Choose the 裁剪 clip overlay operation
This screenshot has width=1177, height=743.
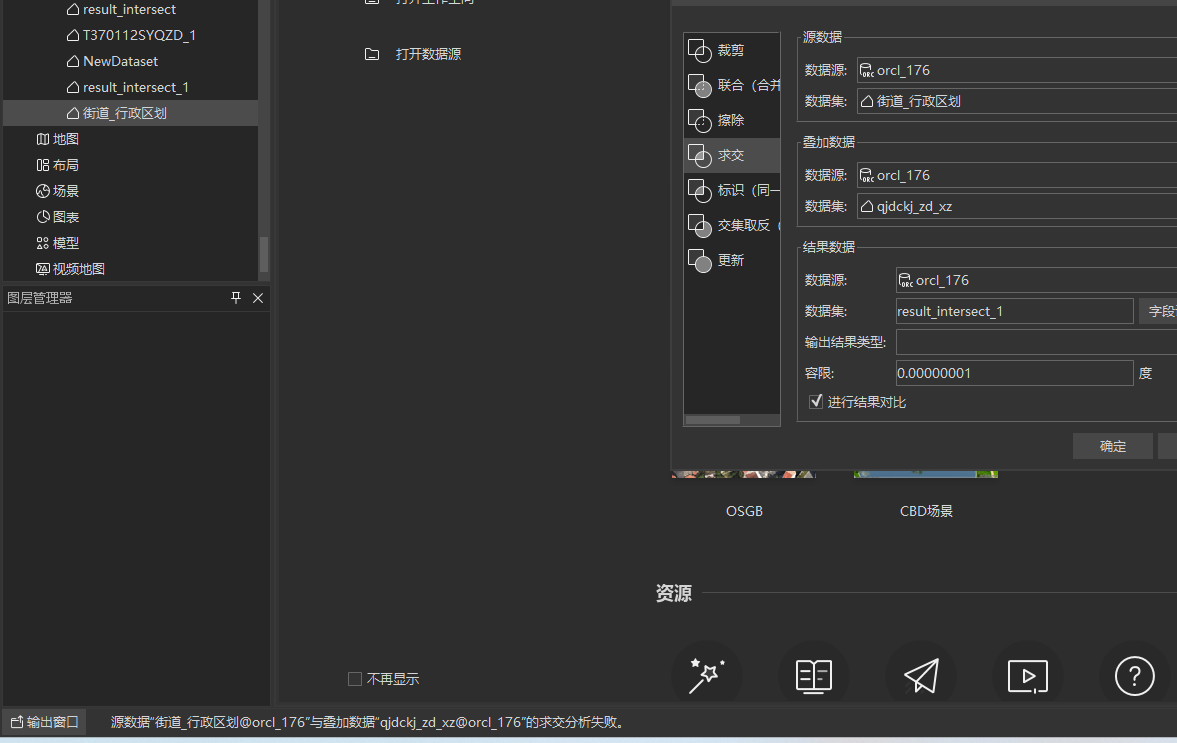point(732,50)
